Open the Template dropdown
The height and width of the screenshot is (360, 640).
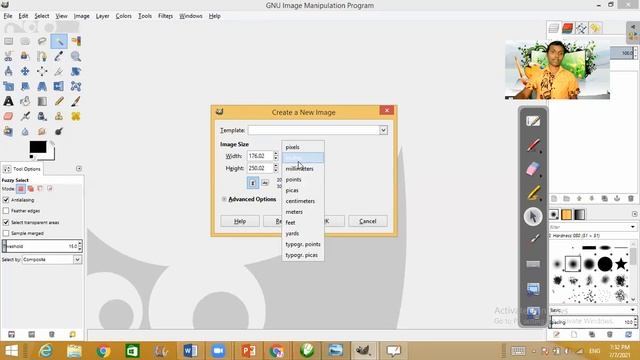(383, 130)
